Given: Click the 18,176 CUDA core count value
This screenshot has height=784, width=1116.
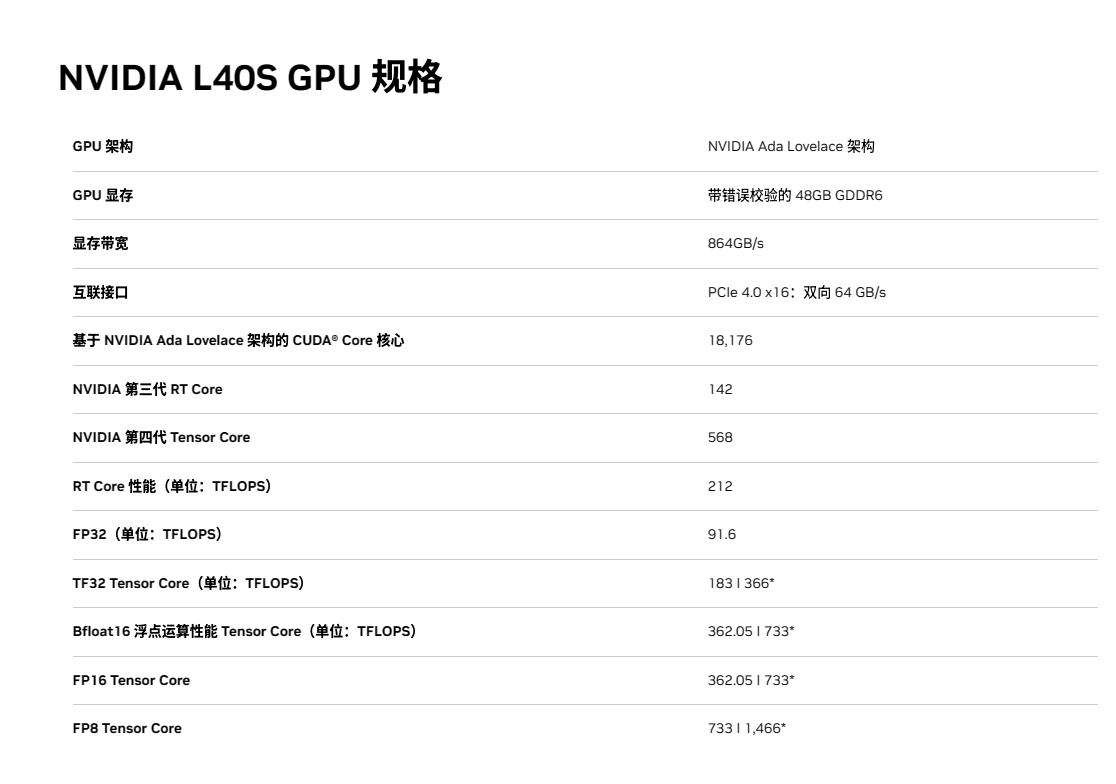Looking at the screenshot, I should [x=731, y=340].
